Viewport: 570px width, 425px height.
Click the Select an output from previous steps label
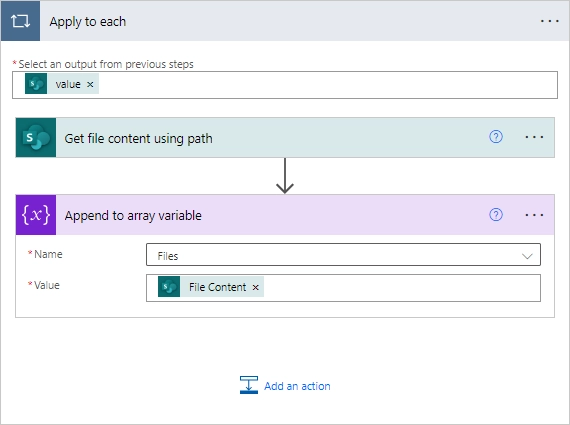coord(106,64)
